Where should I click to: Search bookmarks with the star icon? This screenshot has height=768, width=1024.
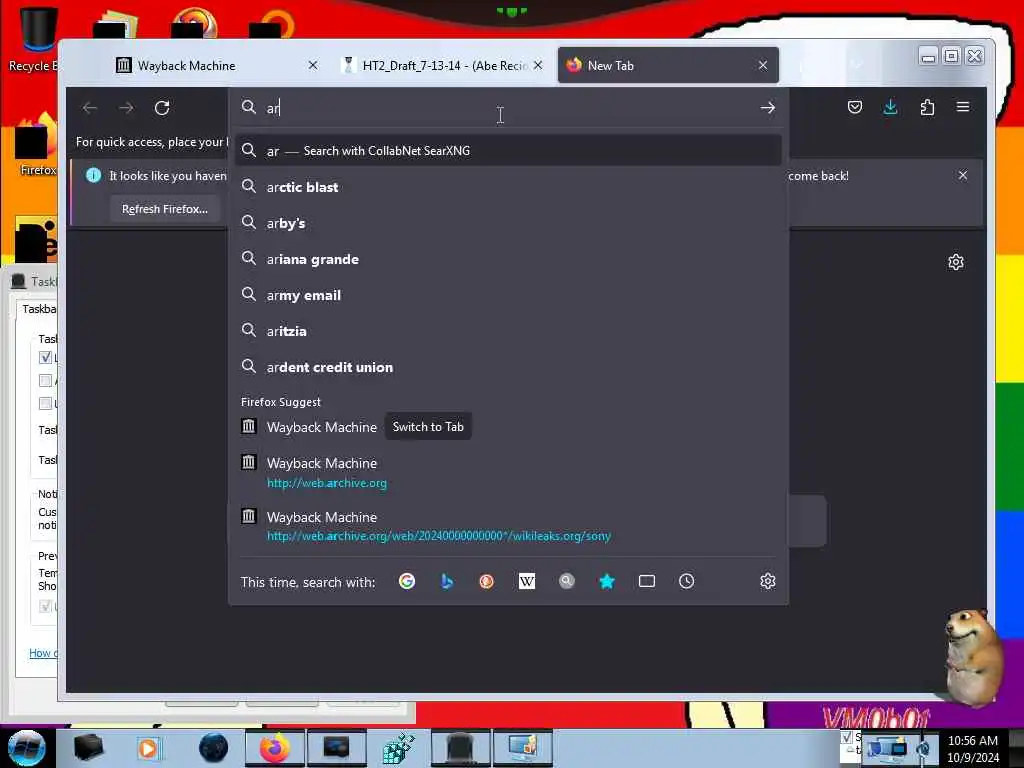click(607, 581)
